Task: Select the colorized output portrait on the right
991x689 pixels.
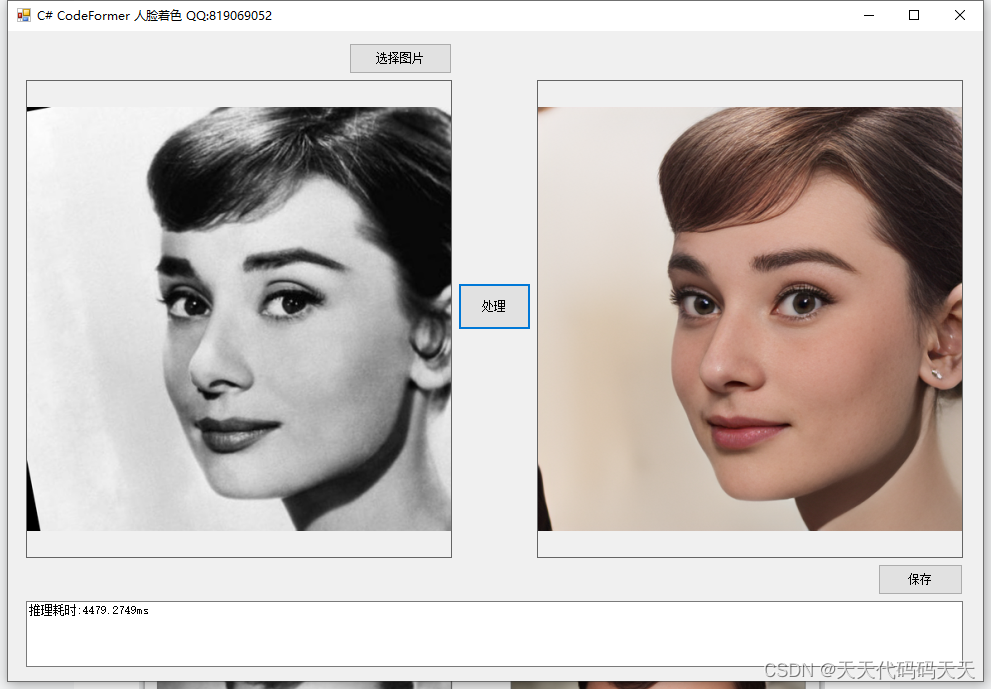Action: pos(749,318)
